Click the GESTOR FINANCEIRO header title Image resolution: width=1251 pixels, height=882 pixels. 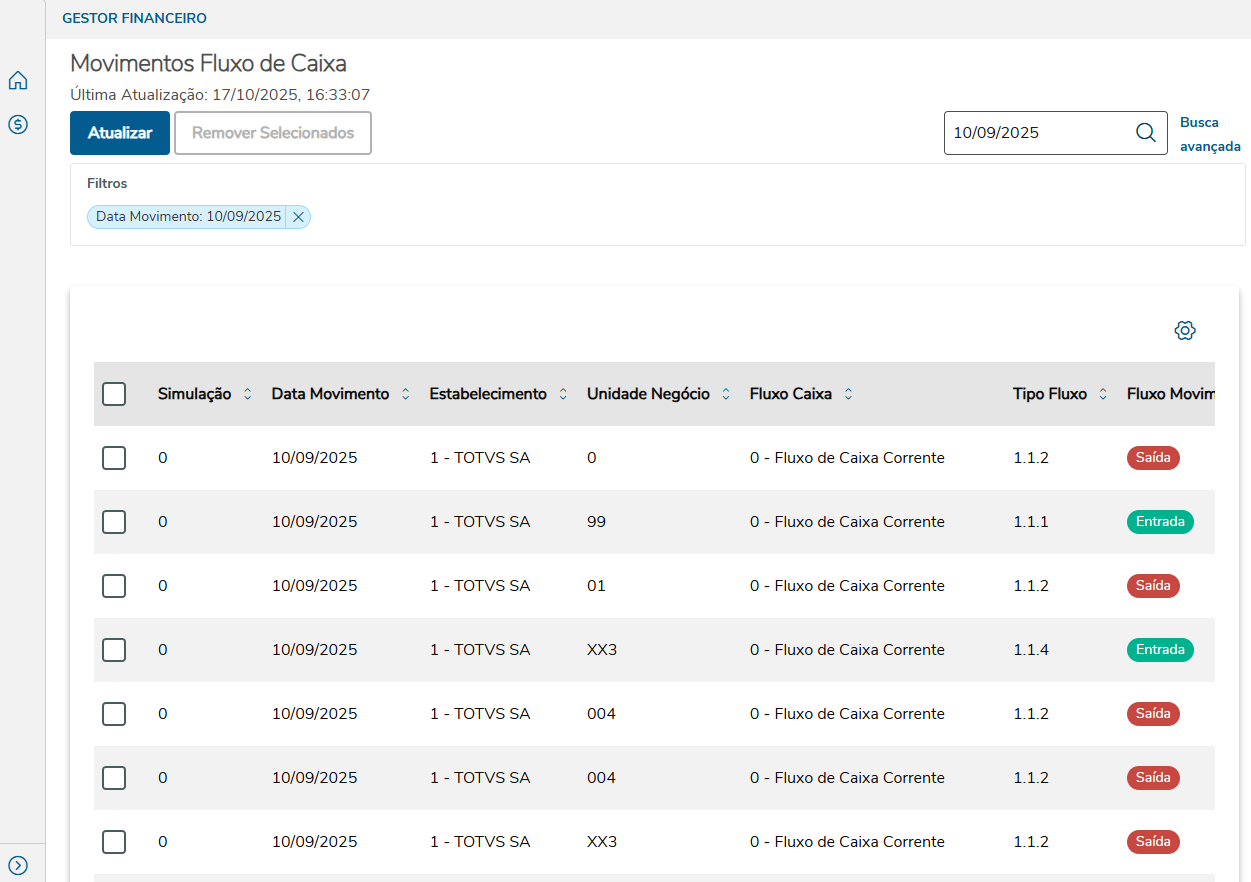134,18
